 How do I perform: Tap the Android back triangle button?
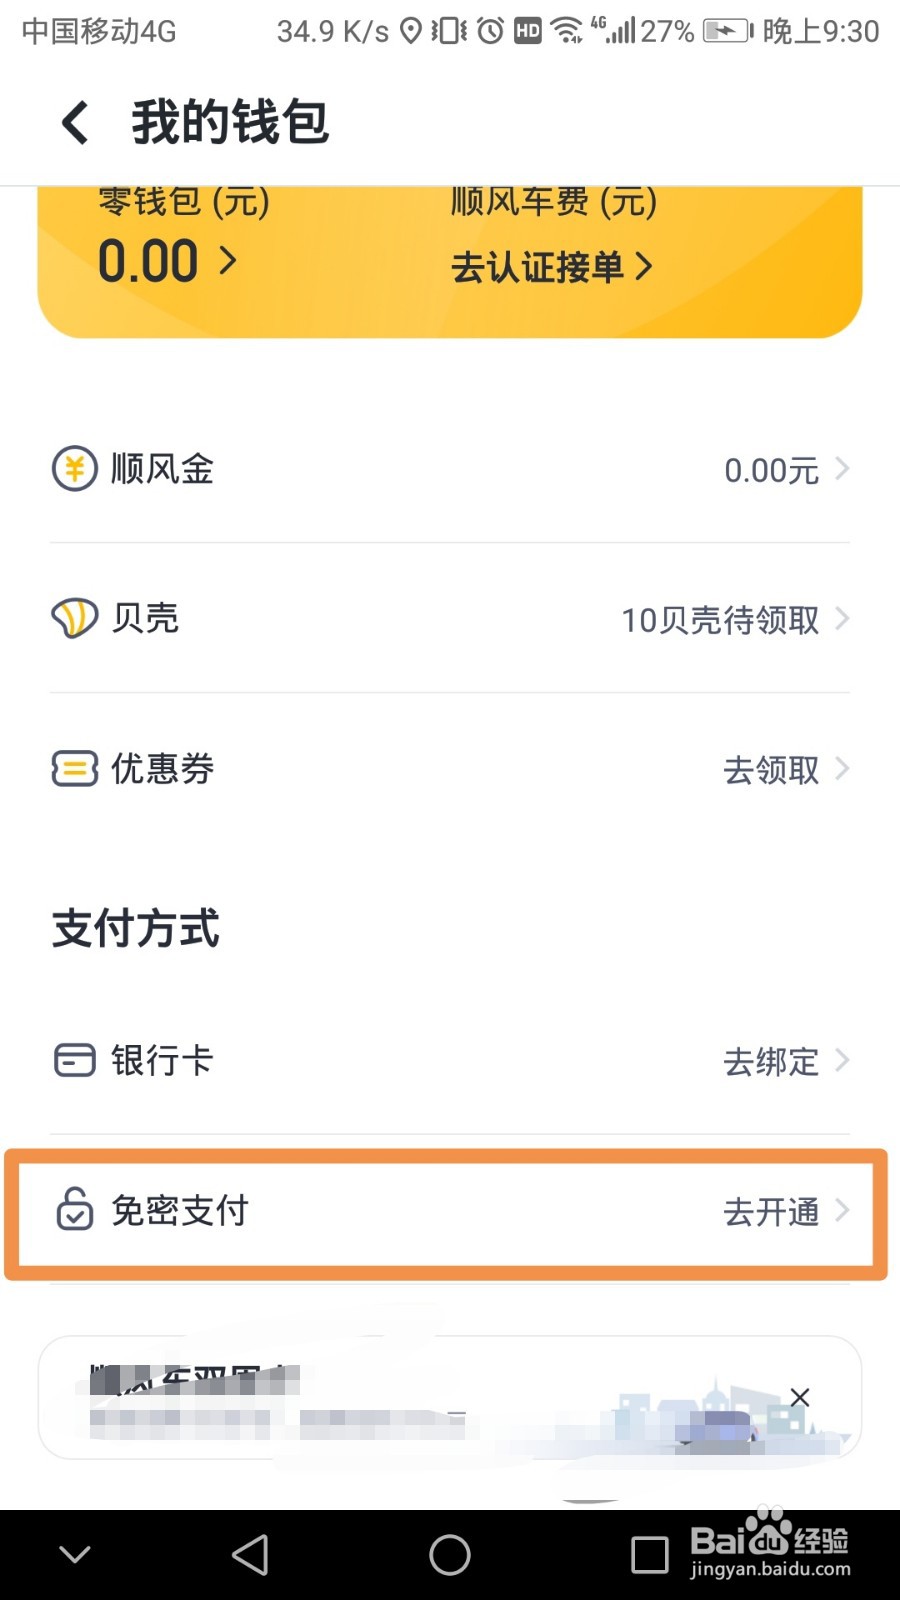click(x=250, y=1555)
